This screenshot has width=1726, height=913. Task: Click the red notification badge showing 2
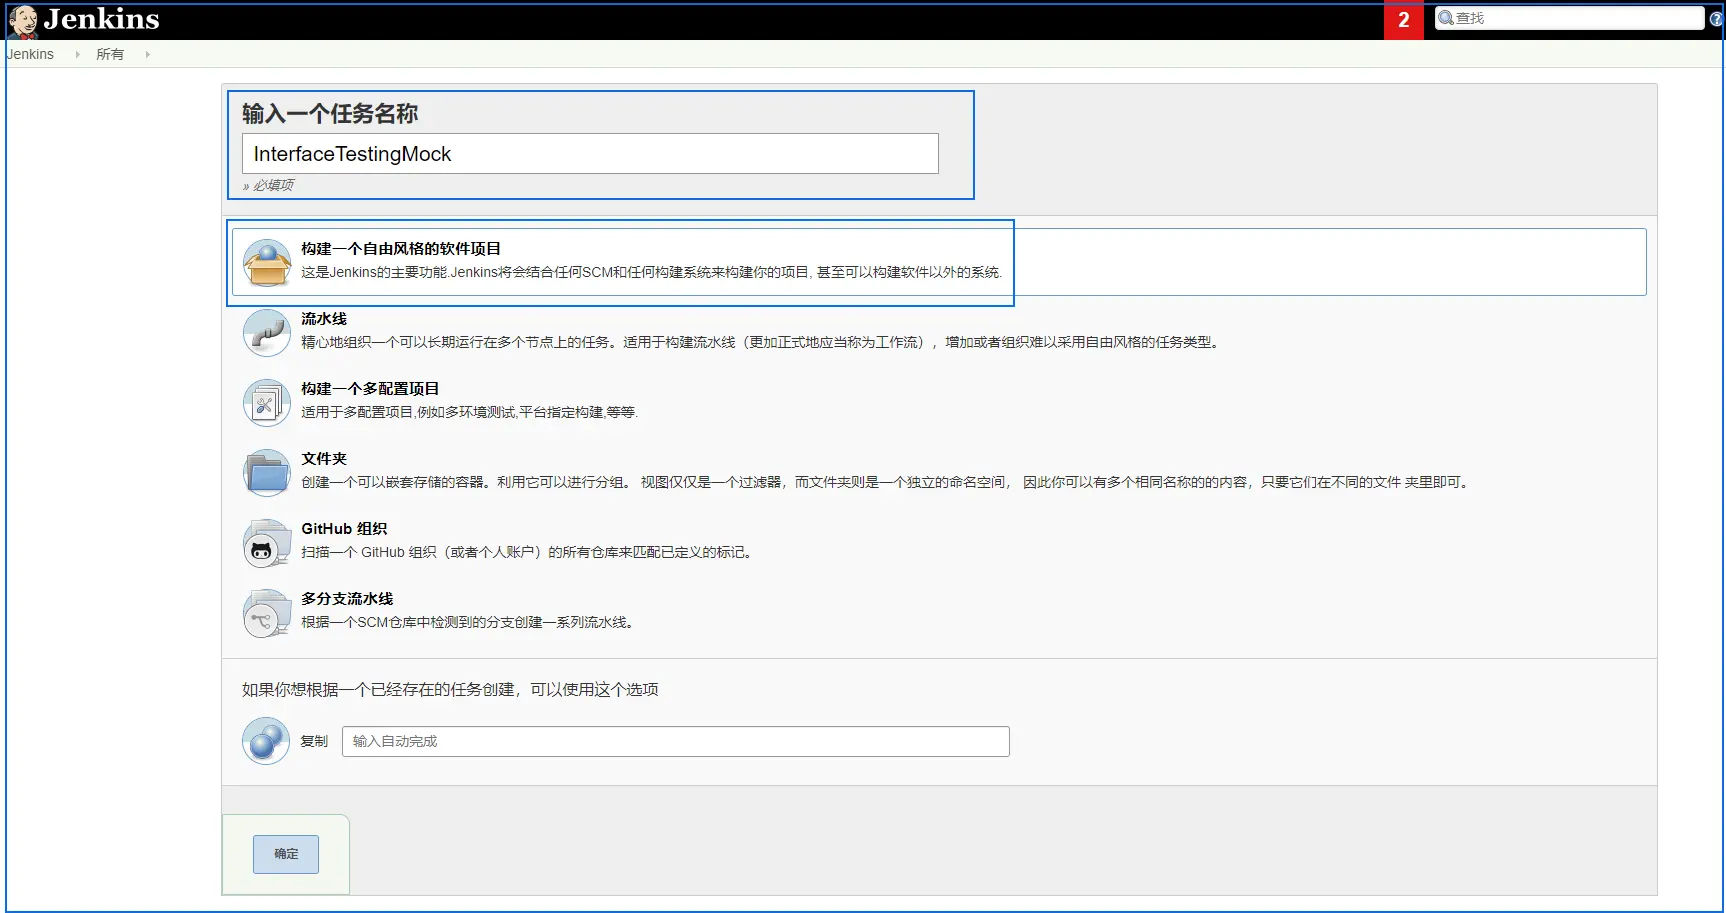[1403, 20]
